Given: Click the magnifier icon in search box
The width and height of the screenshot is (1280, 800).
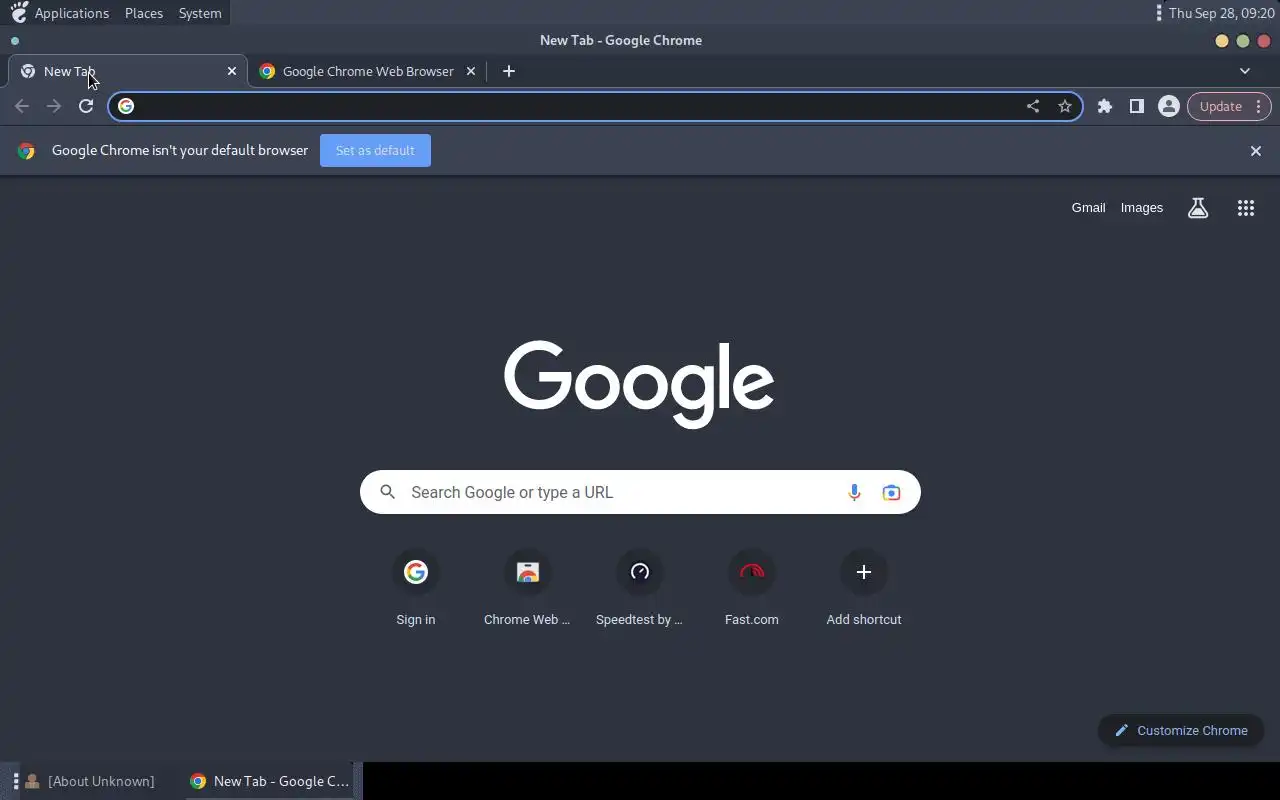Looking at the screenshot, I should (x=388, y=492).
